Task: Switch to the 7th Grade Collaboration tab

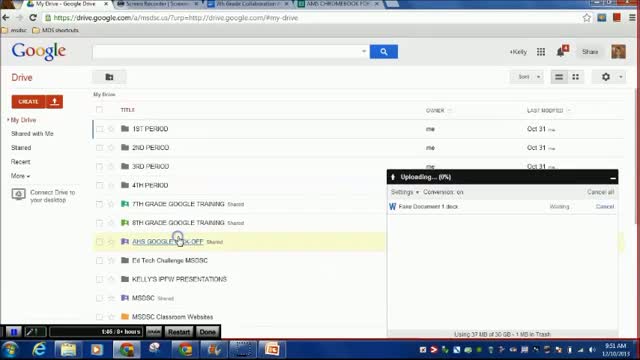Action: coord(248,4)
